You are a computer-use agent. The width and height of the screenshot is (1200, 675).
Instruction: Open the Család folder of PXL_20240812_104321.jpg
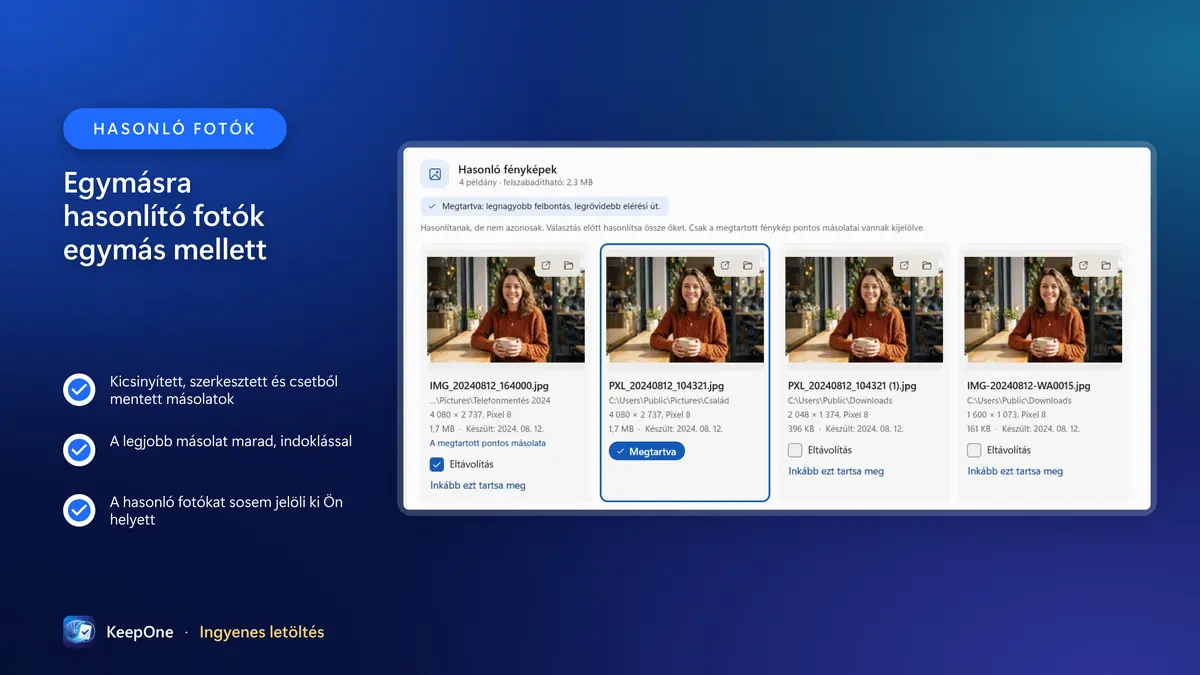pos(747,265)
